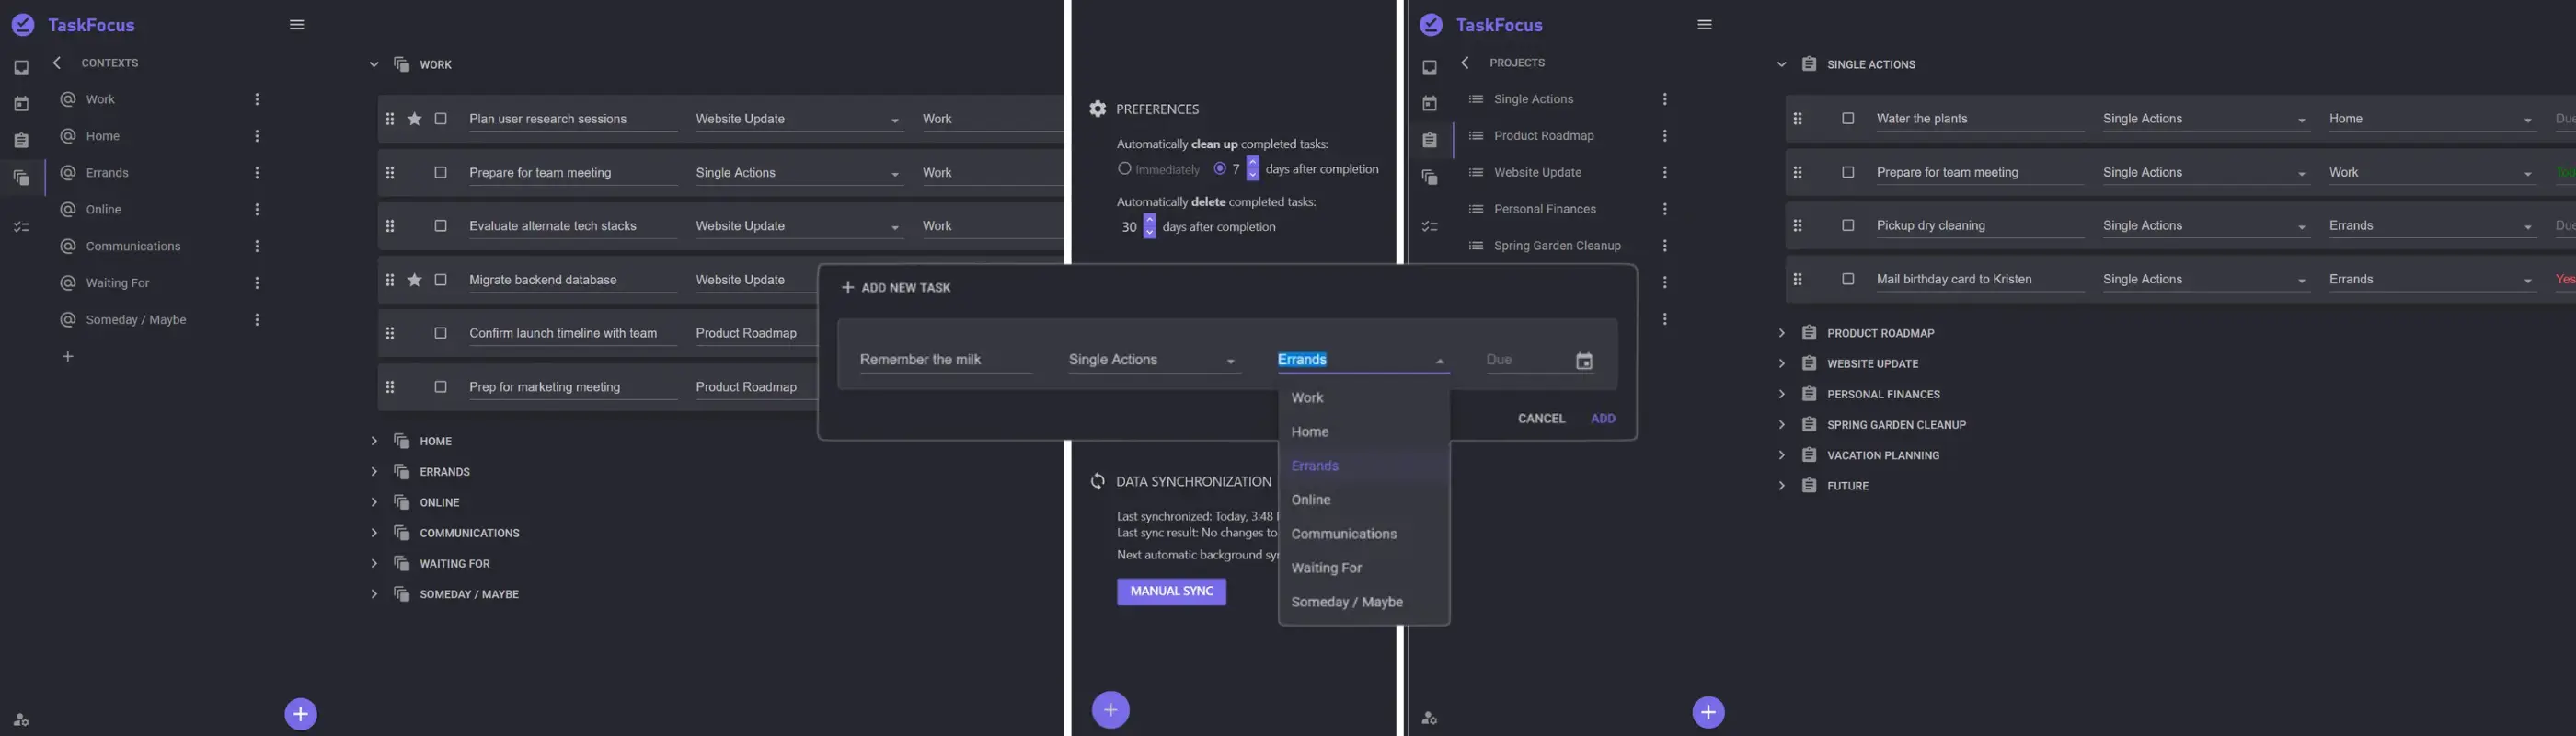2576x736 pixels.
Task: Check off Prepare for team meeting in Work list
Action: (x=440, y=173)
